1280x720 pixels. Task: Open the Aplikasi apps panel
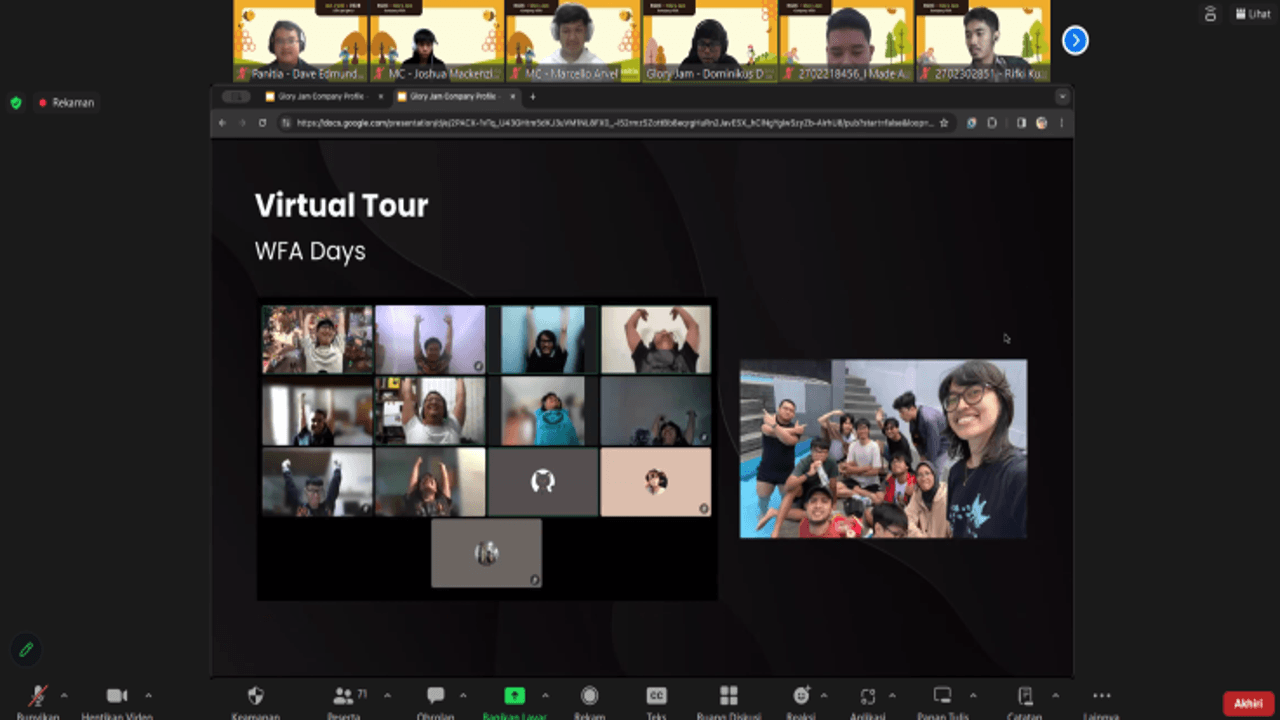[x=867, y=702]
